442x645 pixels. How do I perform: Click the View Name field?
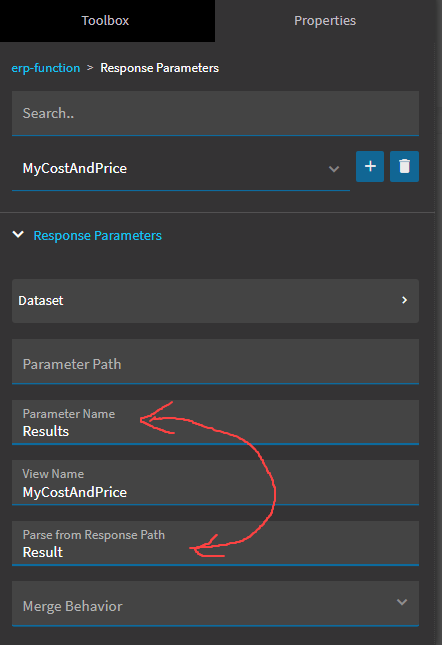(x=215, y=483)
